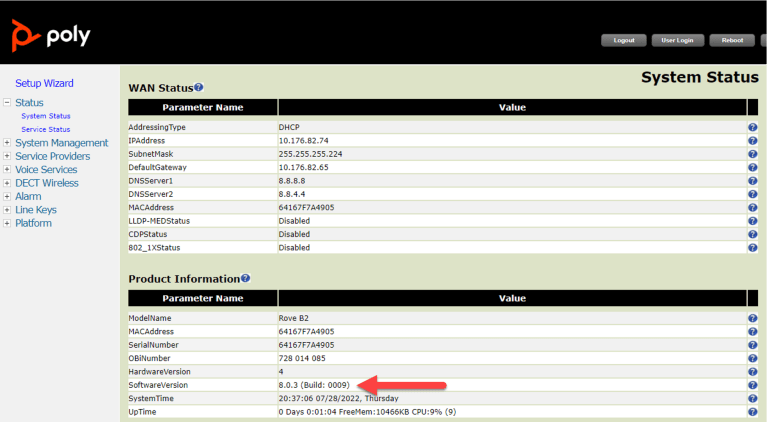
Task: Expand the DECT Wireless section
Action: (7, 183)
